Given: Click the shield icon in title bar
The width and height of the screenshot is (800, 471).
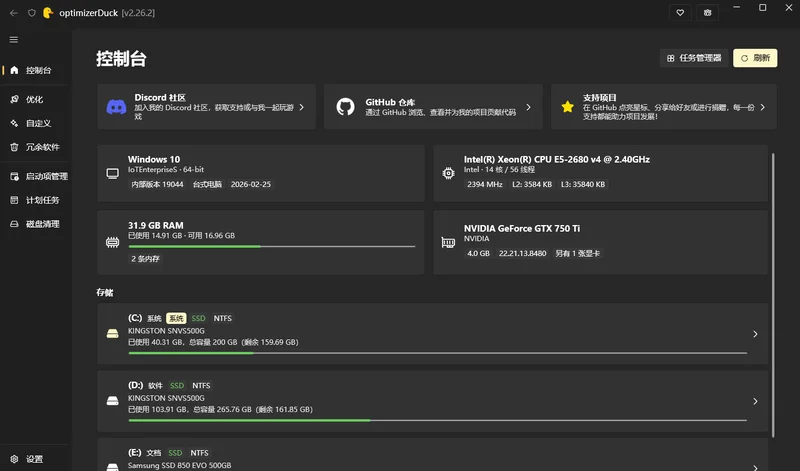Looking at the screenshot, I should 32,13.
